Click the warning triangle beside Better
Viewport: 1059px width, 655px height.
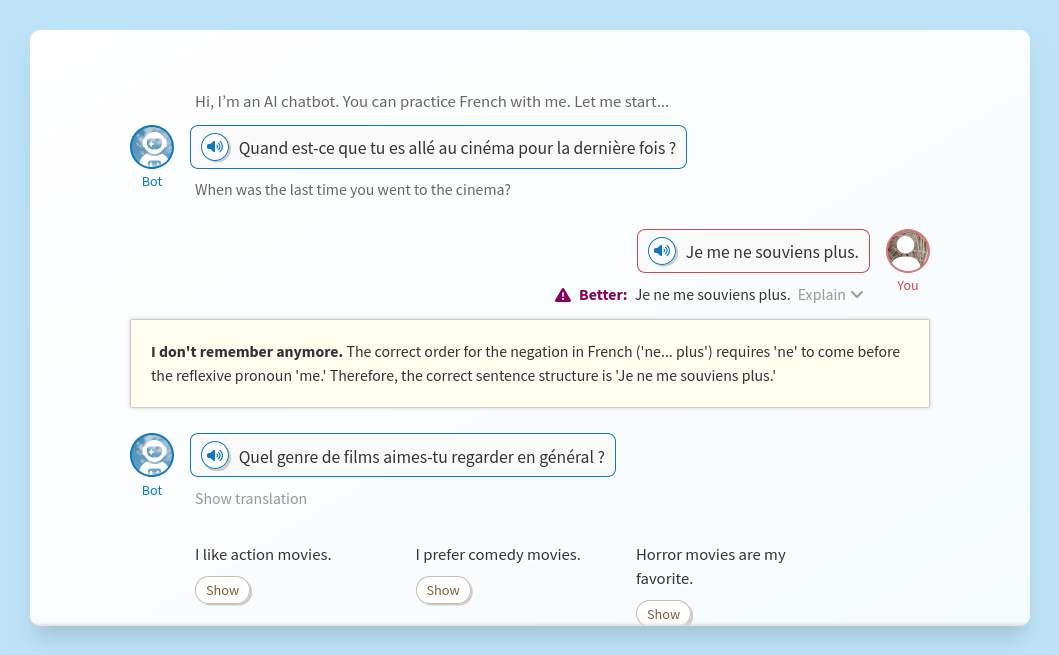563,295
